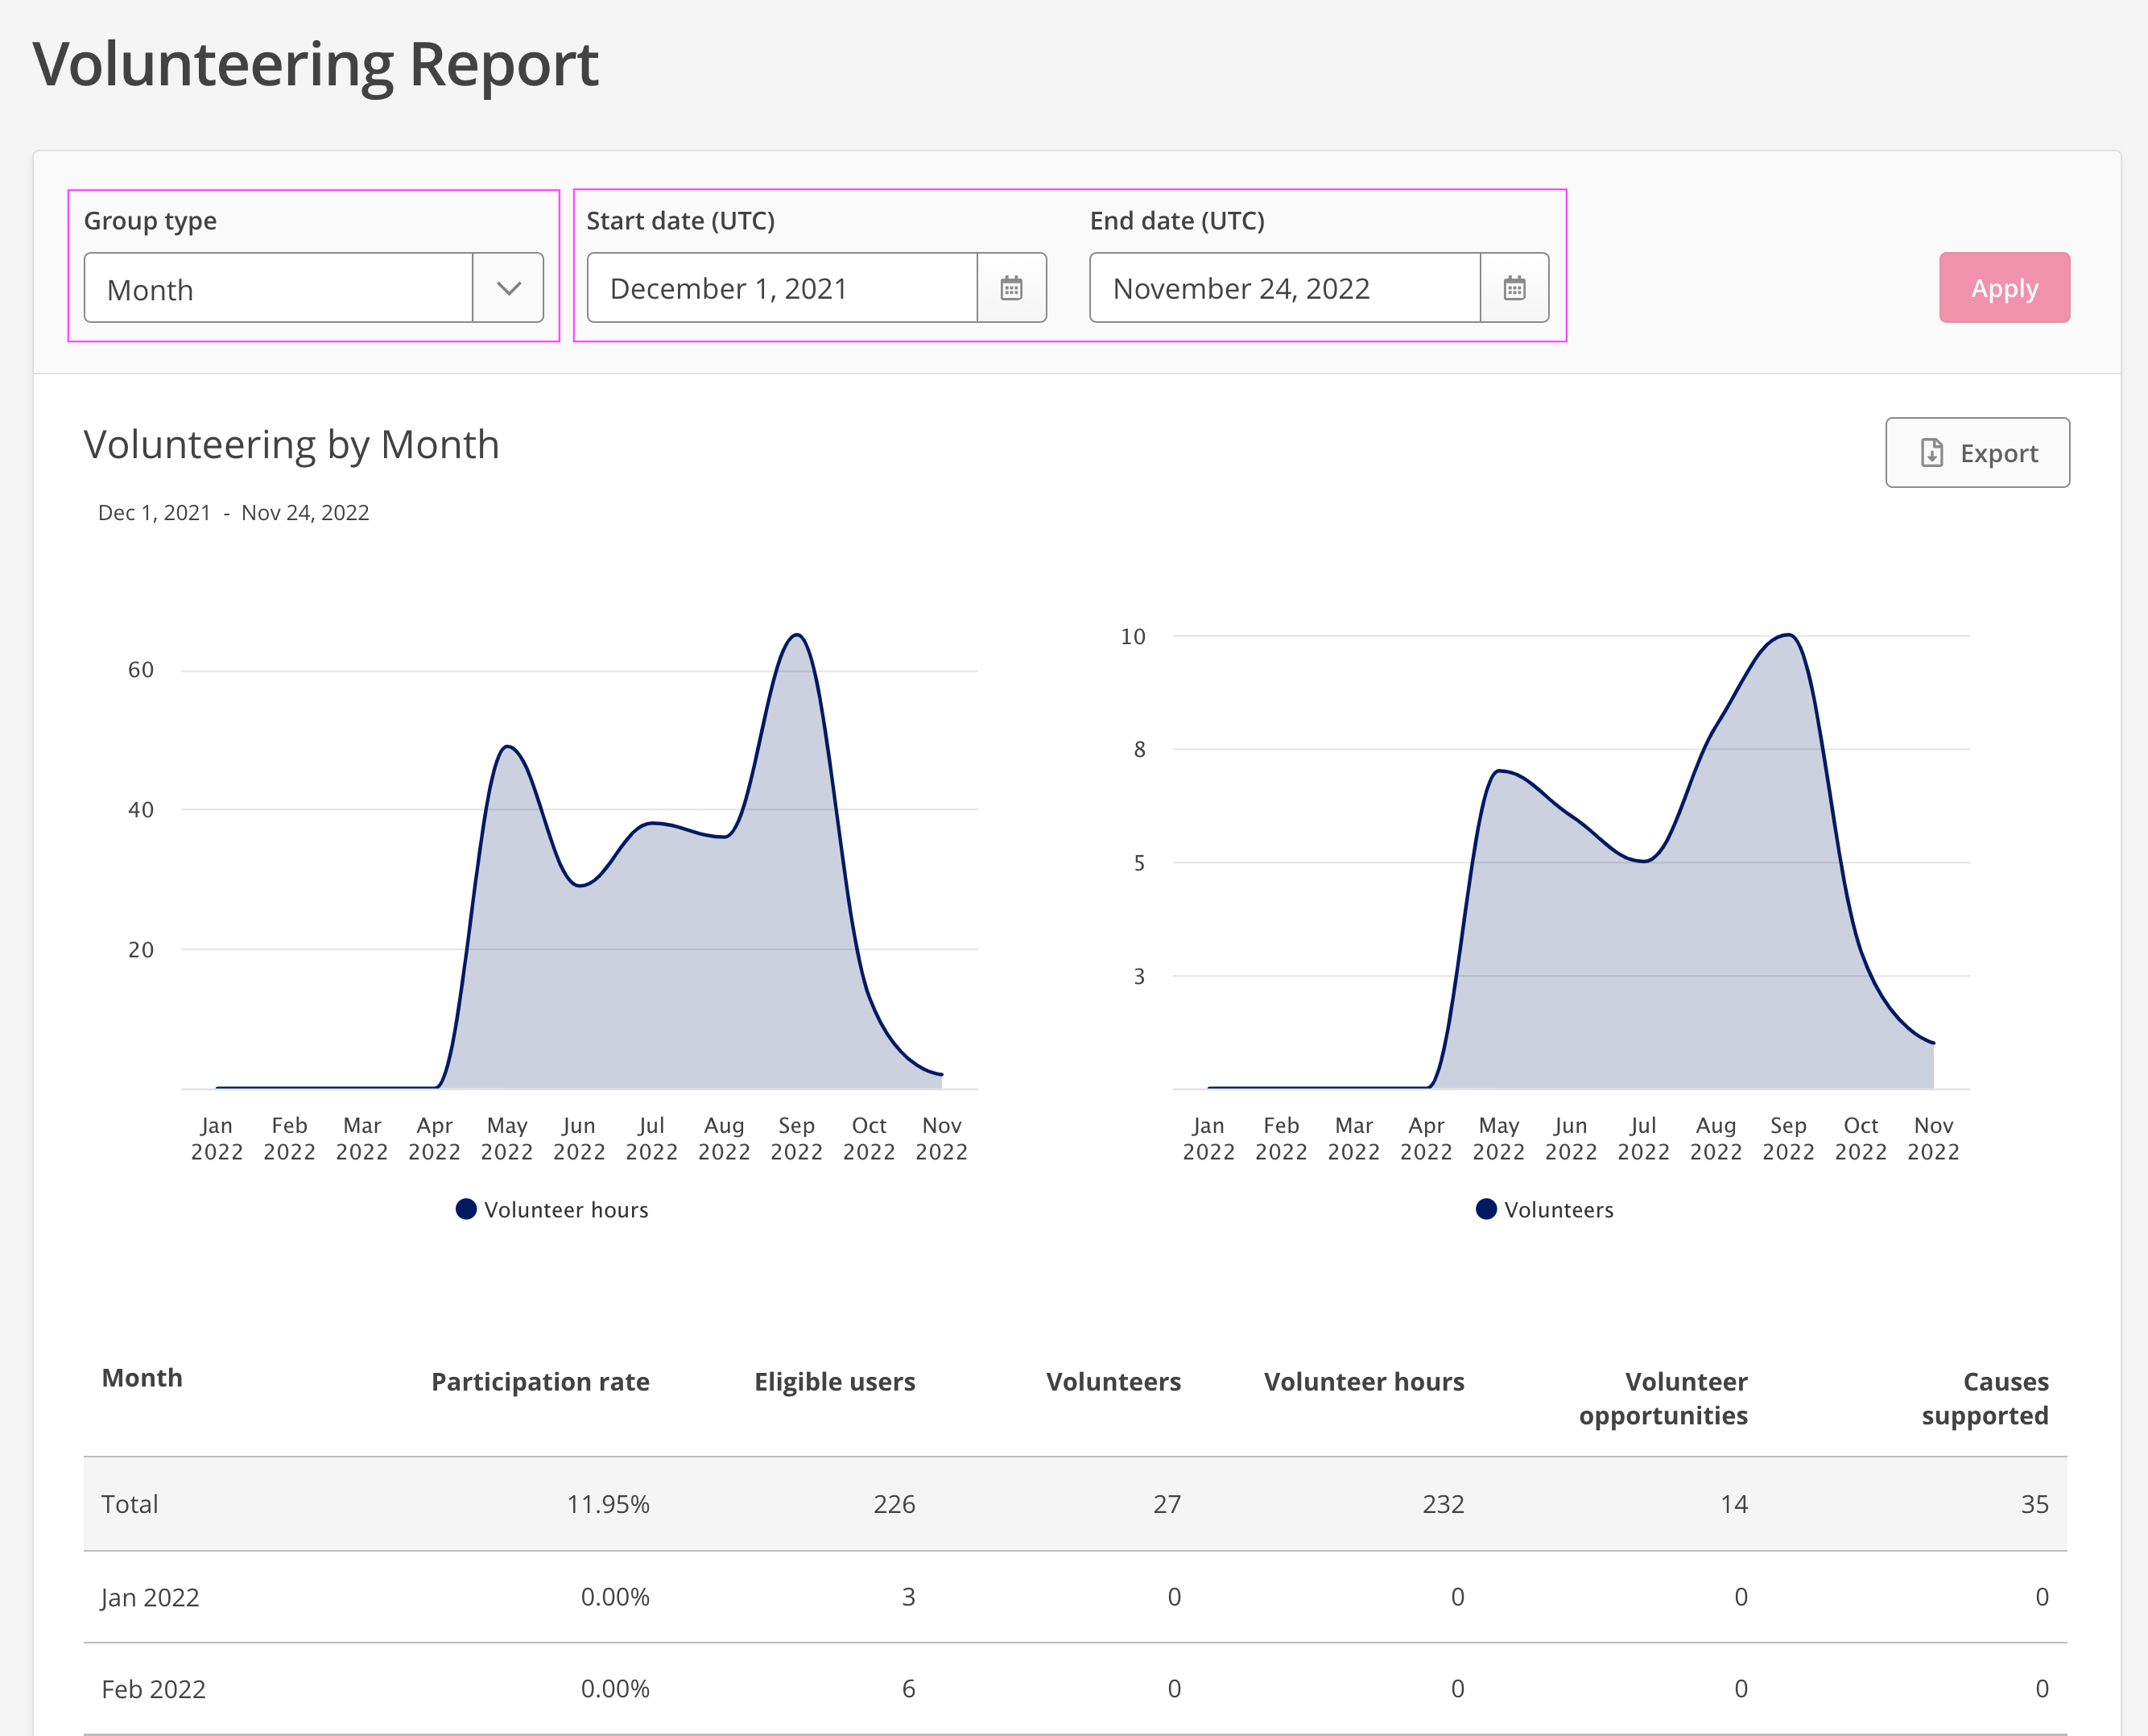Sort table by Volunteer hours column header
Viewport: 2148px width, 1736px height.
(x=1364, y=1382)
